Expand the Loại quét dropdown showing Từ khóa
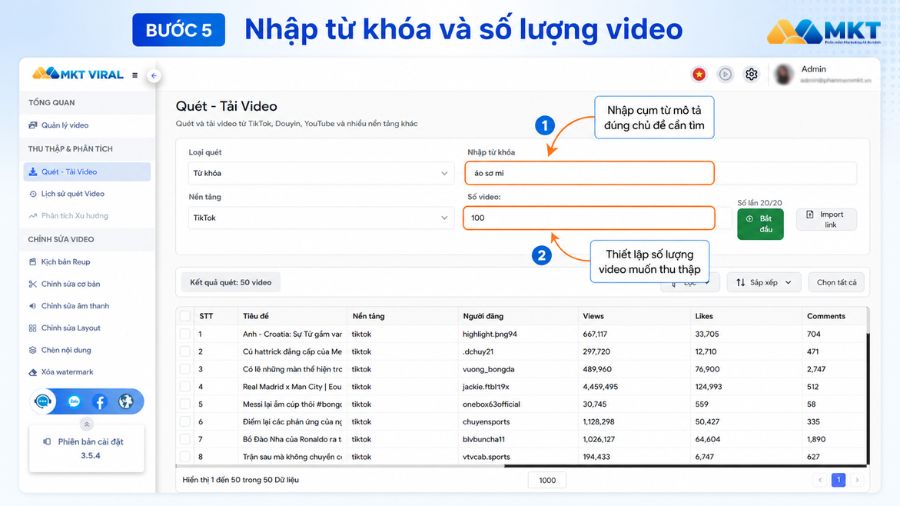Image resolution: width=900 pixels, height=506 pixels. click(320, 173)
